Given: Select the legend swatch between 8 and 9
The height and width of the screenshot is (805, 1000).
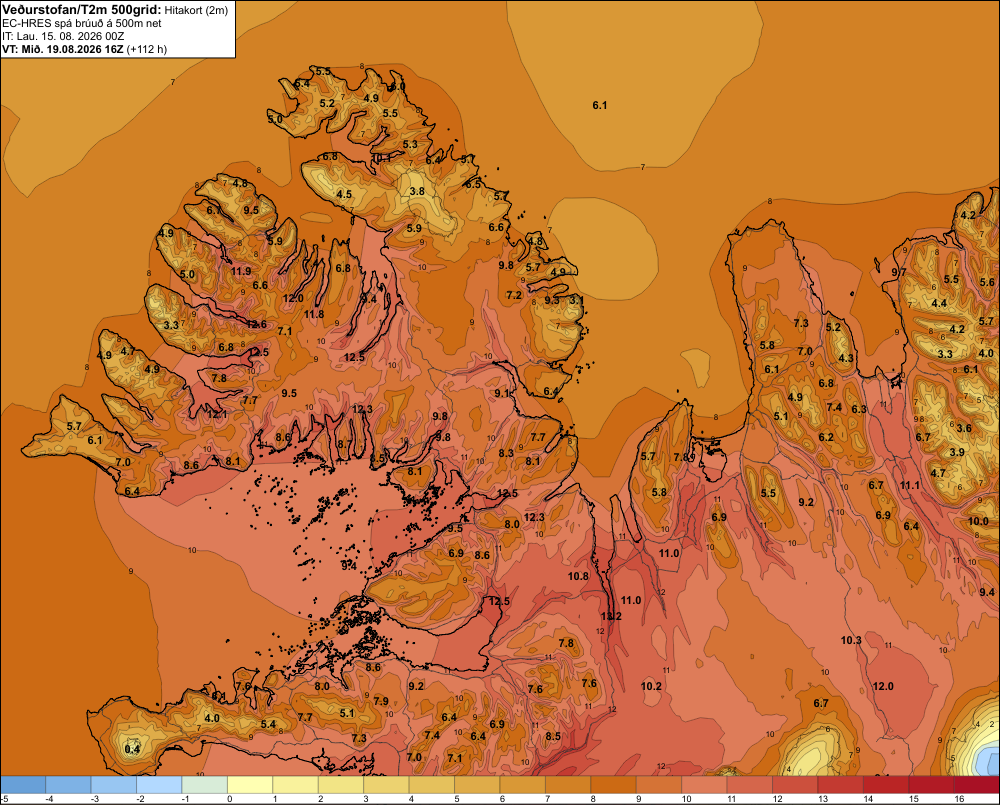Looking at the screenshot, I should pos(614,784).
